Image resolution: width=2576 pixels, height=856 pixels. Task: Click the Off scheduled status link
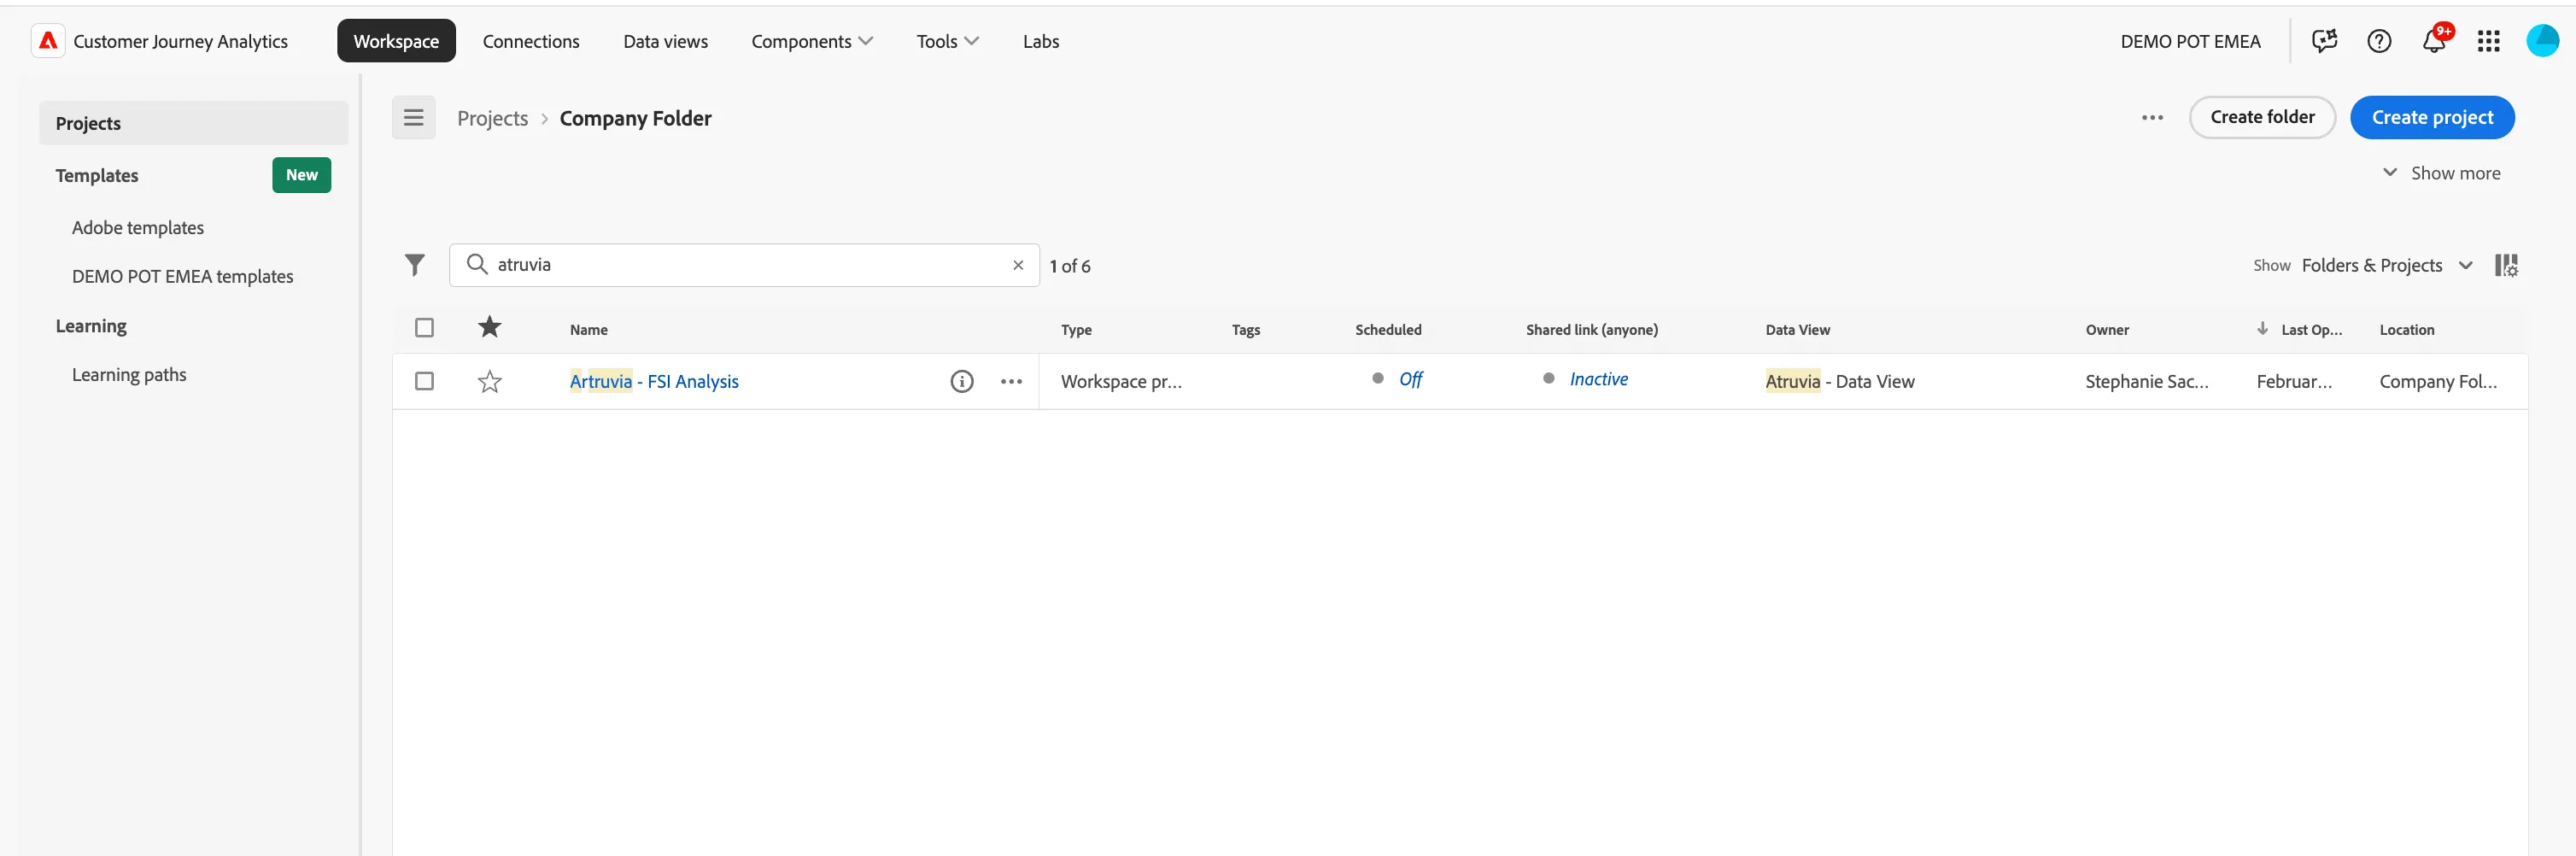click(x=1410, y=379)
